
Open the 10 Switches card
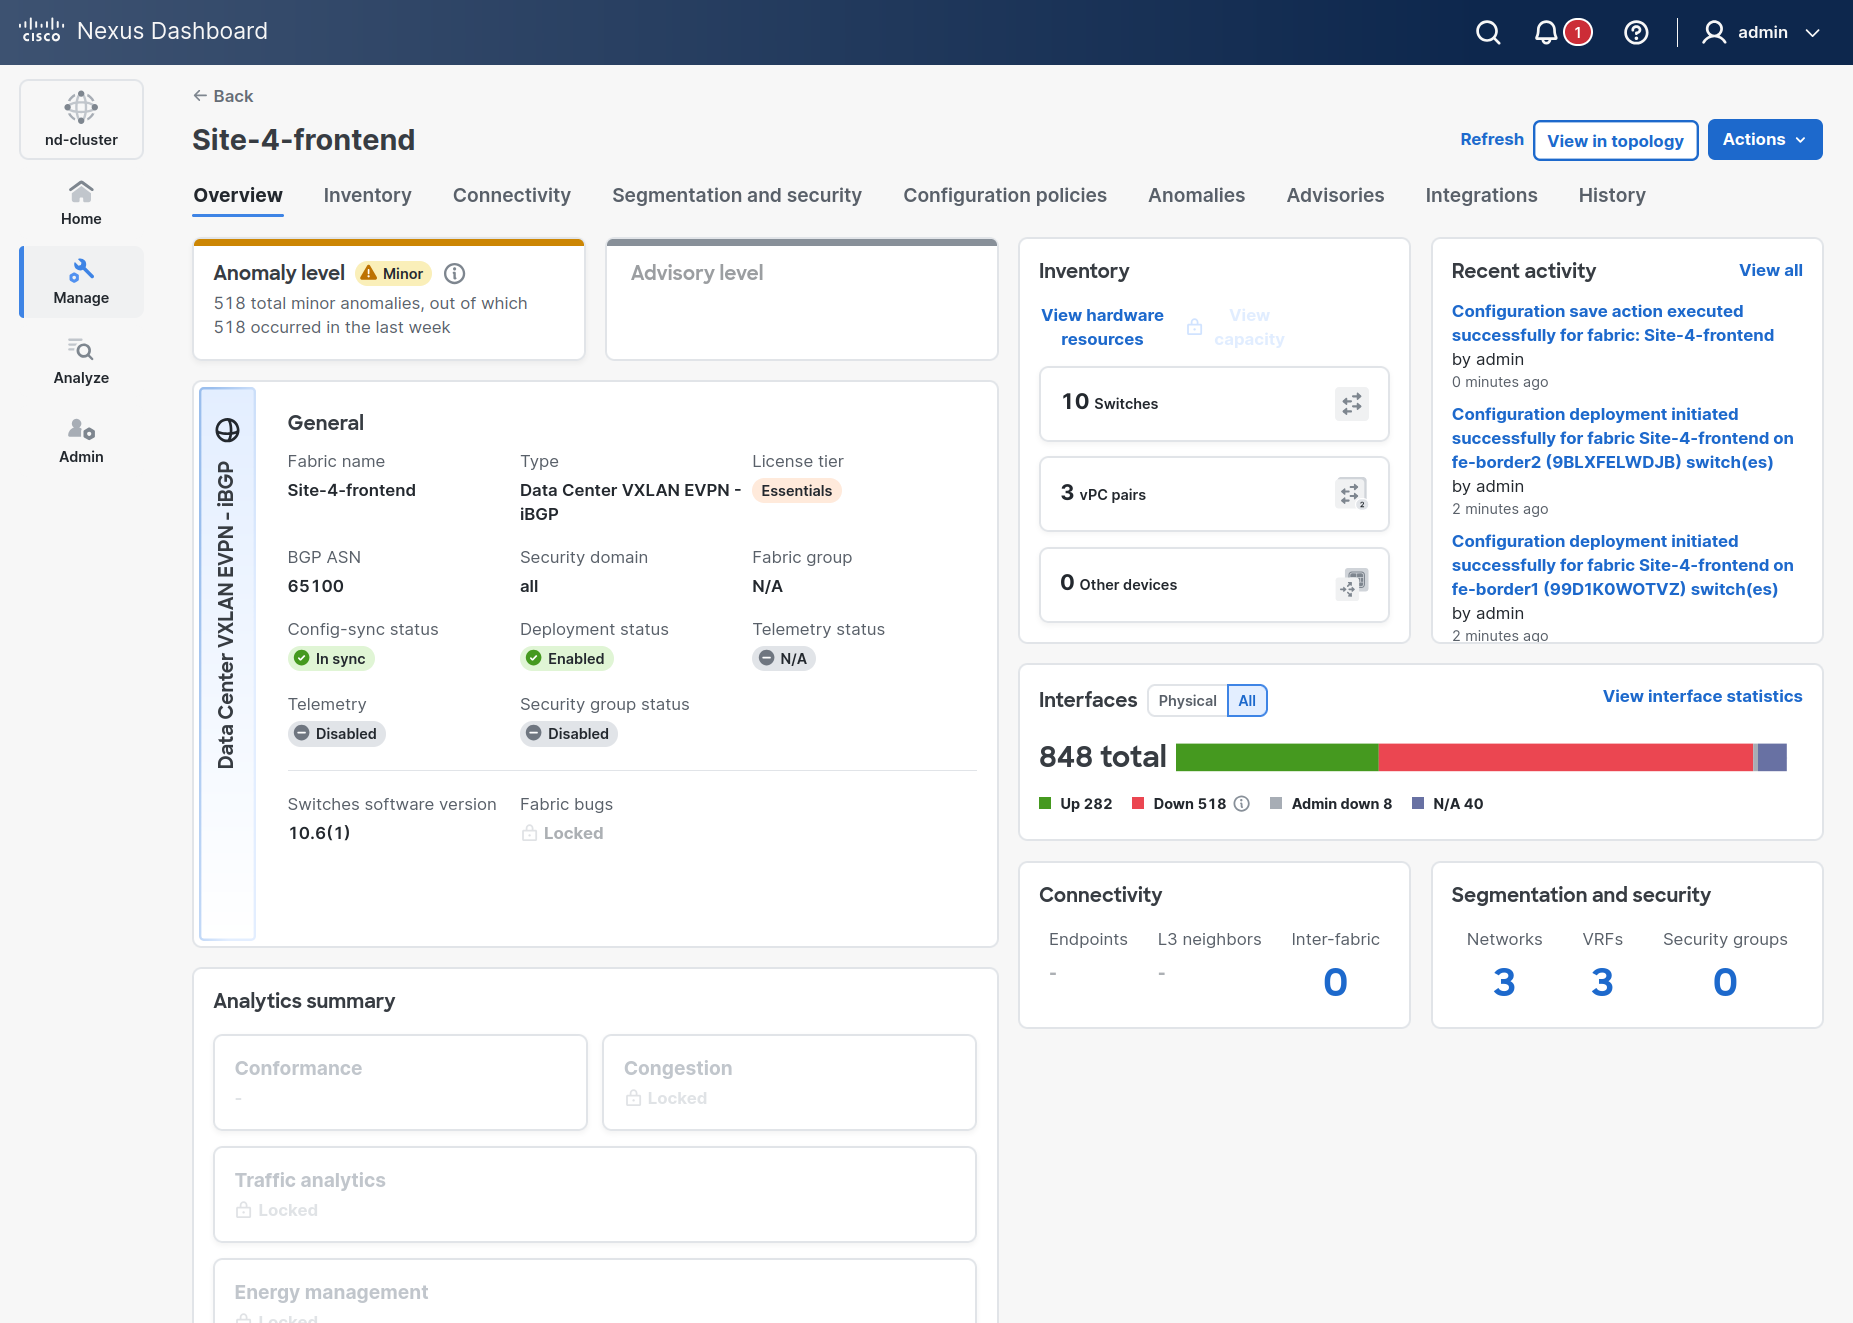point(1214,404)
